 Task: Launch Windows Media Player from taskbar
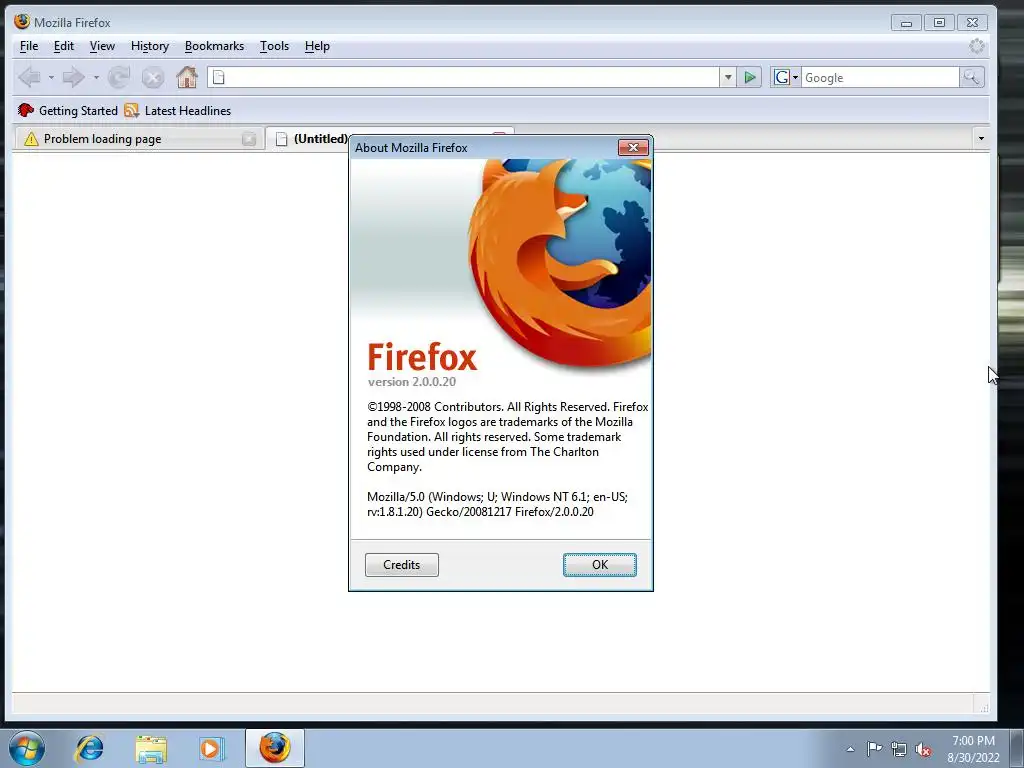coord(211,748)
